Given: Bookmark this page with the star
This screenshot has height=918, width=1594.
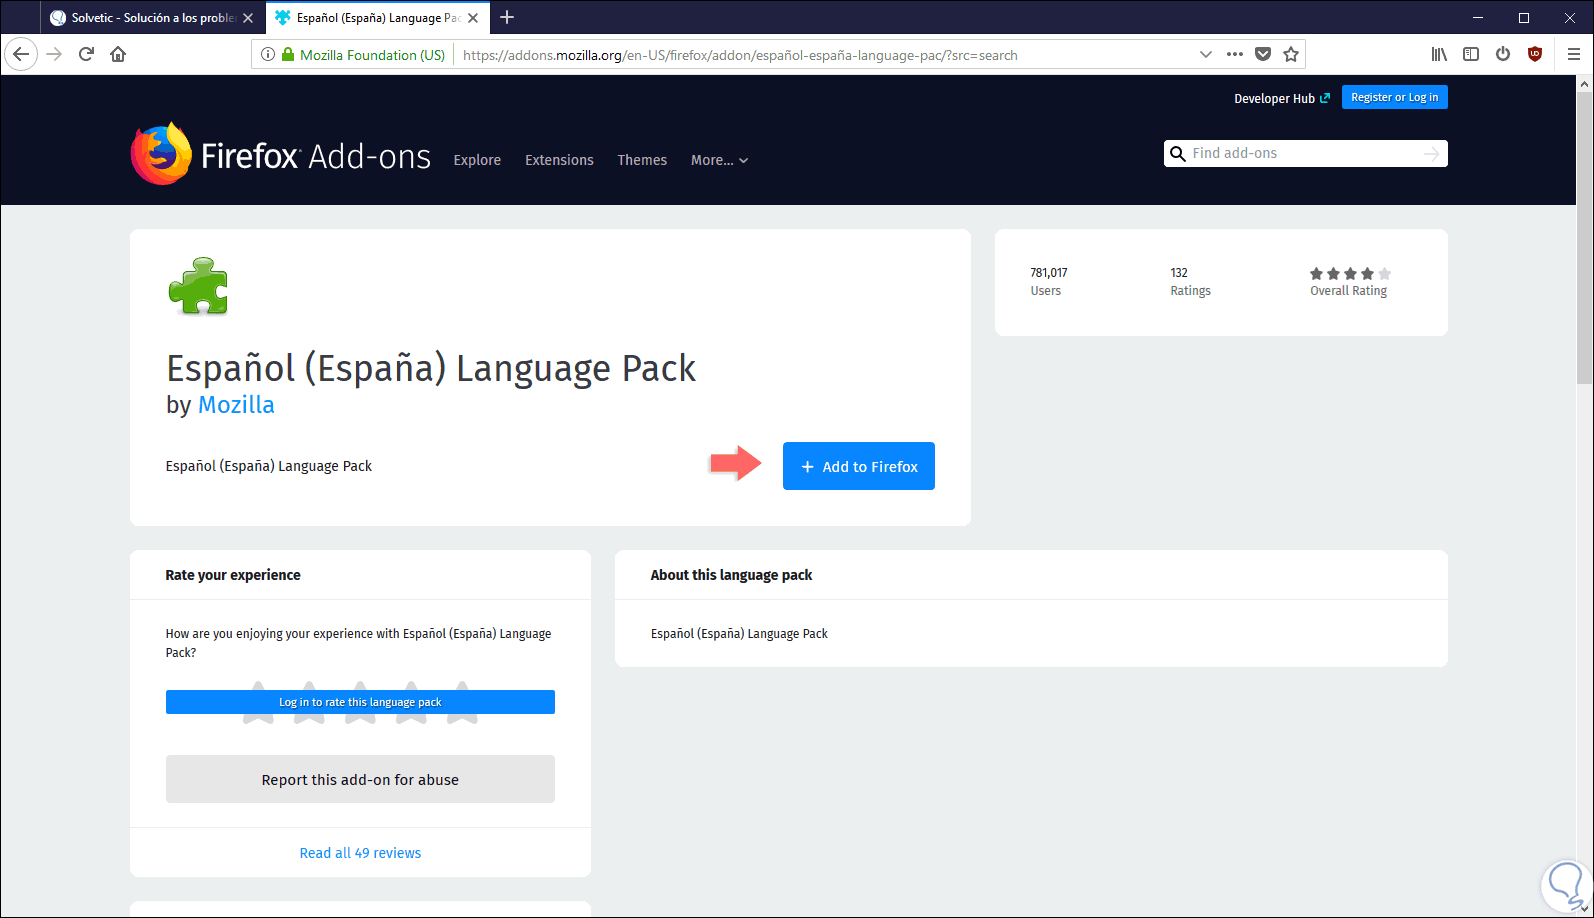Looking at the screenshot, I should (1291, 55).
